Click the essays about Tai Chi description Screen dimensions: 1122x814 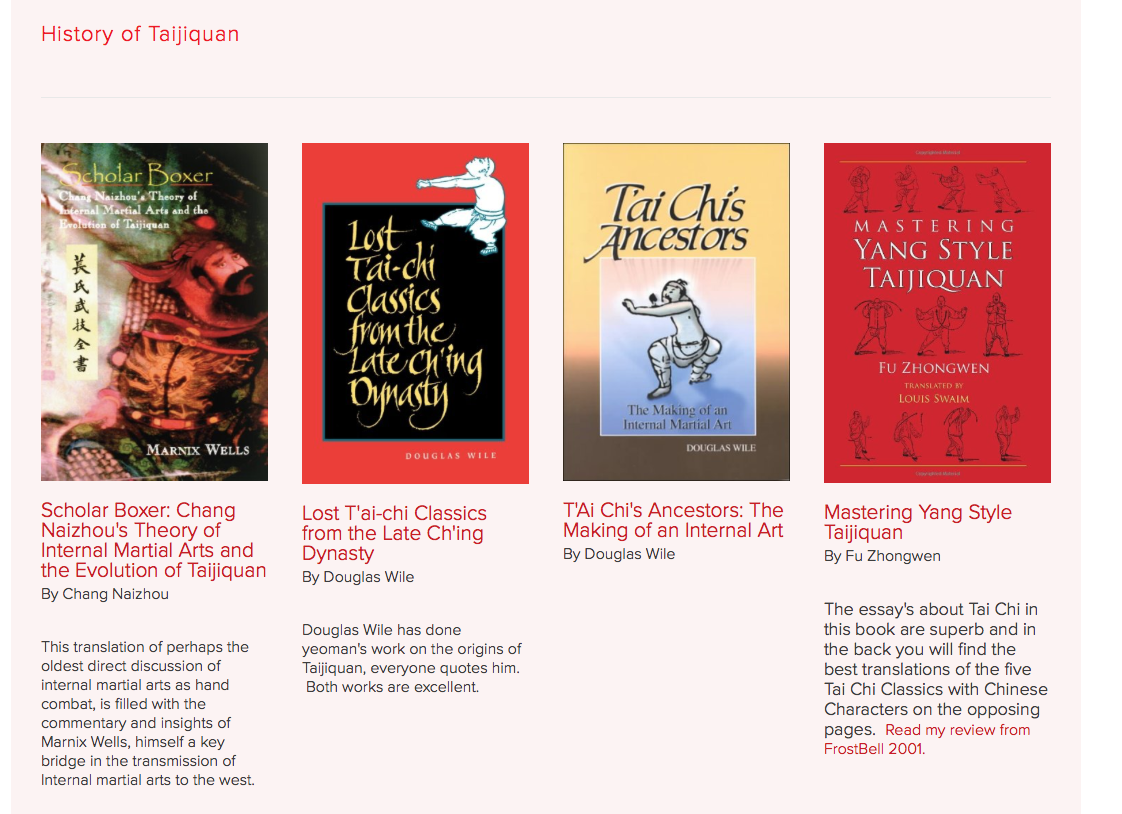tap(936, 669)
